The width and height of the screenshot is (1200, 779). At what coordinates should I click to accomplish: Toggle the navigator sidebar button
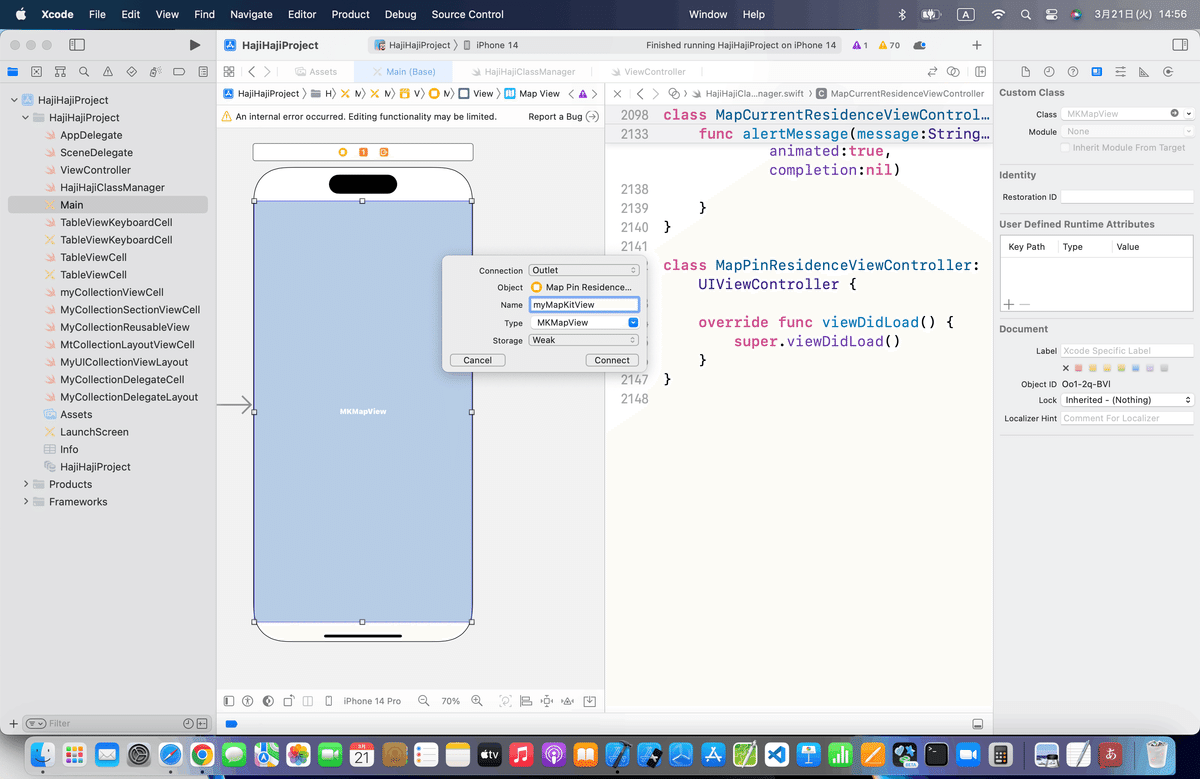click(77, 45)
